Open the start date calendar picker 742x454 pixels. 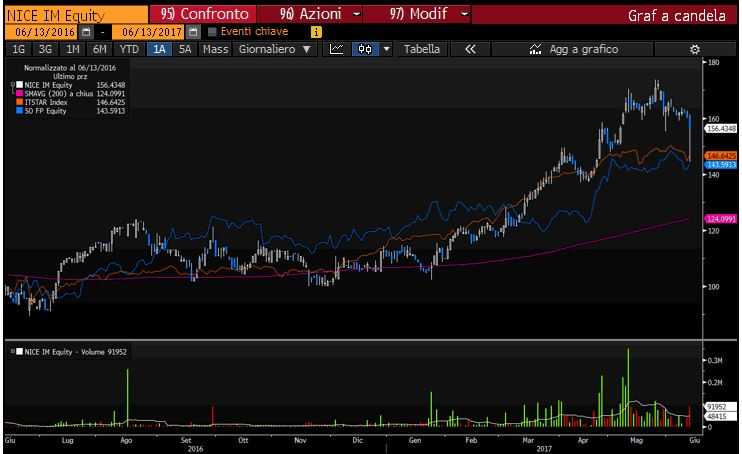(x=88, y=32)
